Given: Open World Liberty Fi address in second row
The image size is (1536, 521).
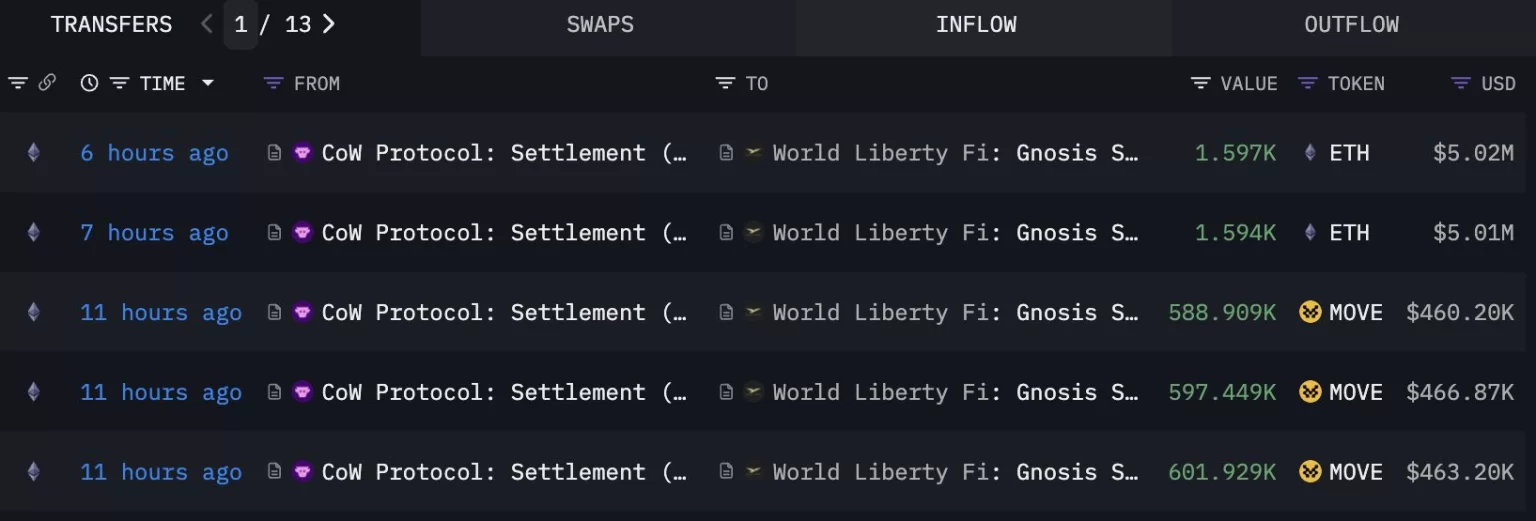Looking at the screenshot, I should point(955,232).
